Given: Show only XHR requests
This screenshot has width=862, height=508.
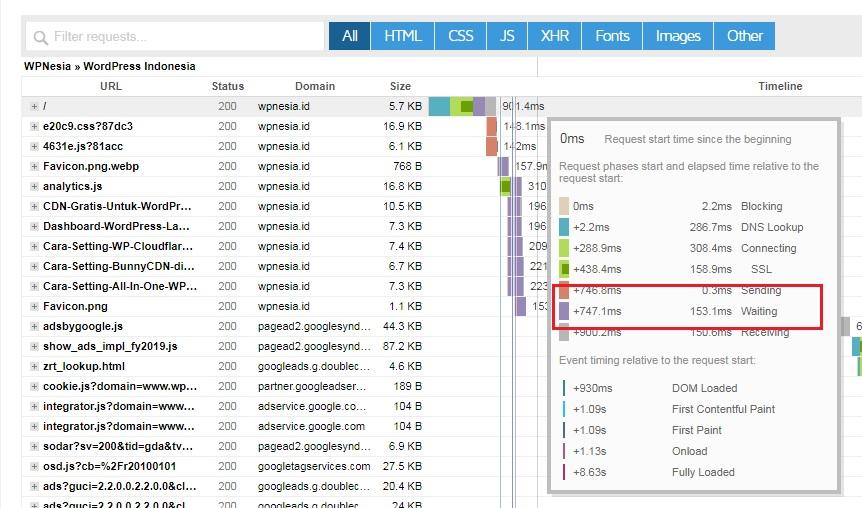Looking at the screenshot, I should [555, 36].
